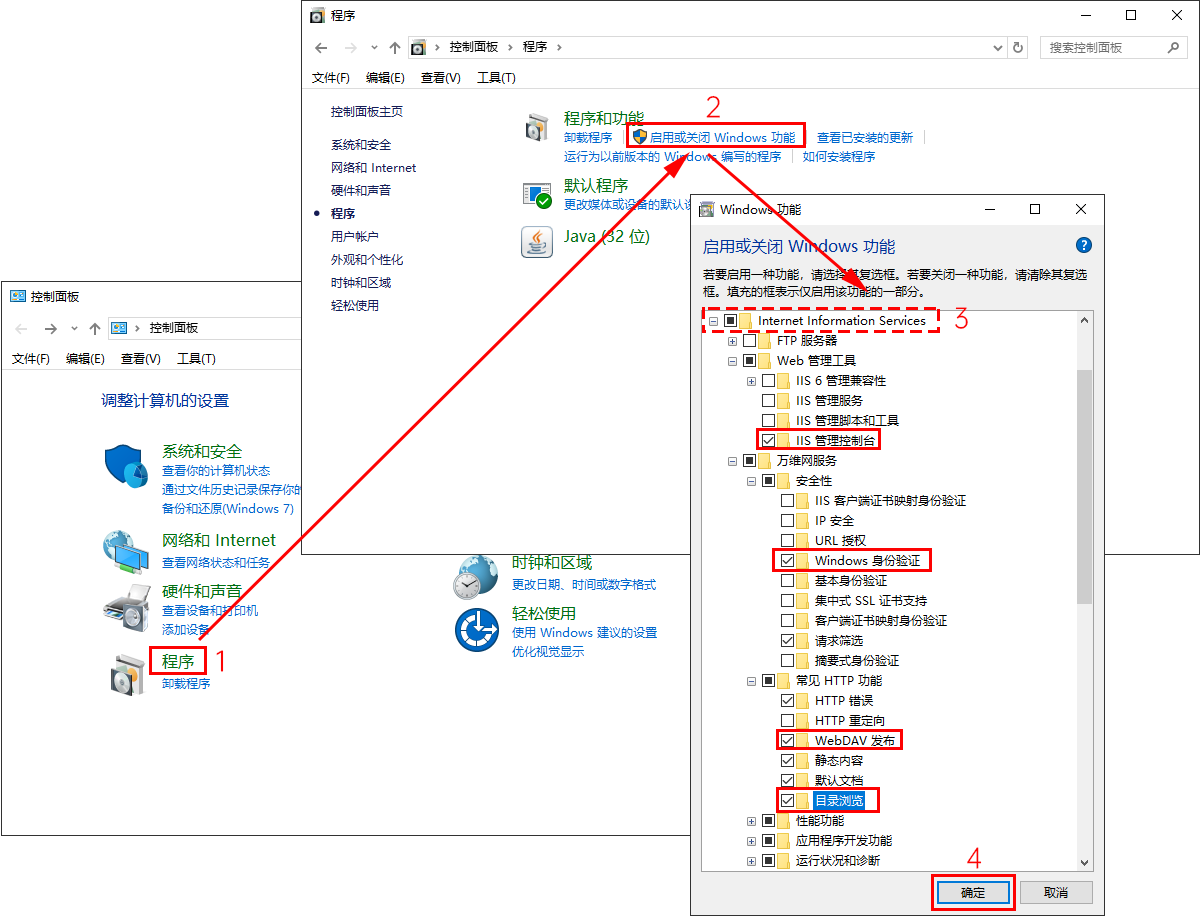Go up one level in the 程序 window
Image resolution: width=1200 pixels, height=916 pixels.
click(x=395, y=47)
